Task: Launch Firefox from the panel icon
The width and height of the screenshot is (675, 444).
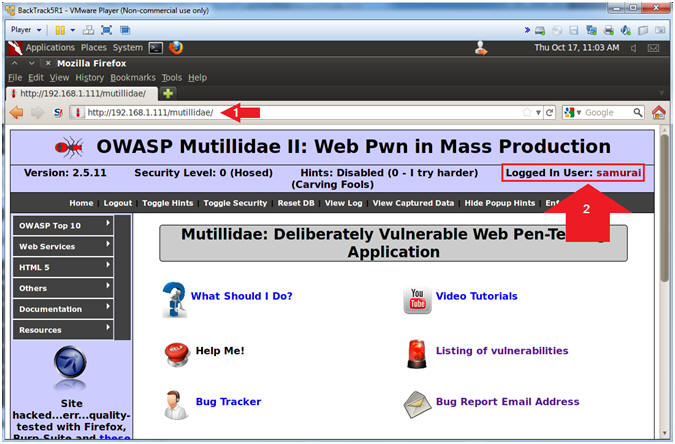Action: tap(176, 47)
